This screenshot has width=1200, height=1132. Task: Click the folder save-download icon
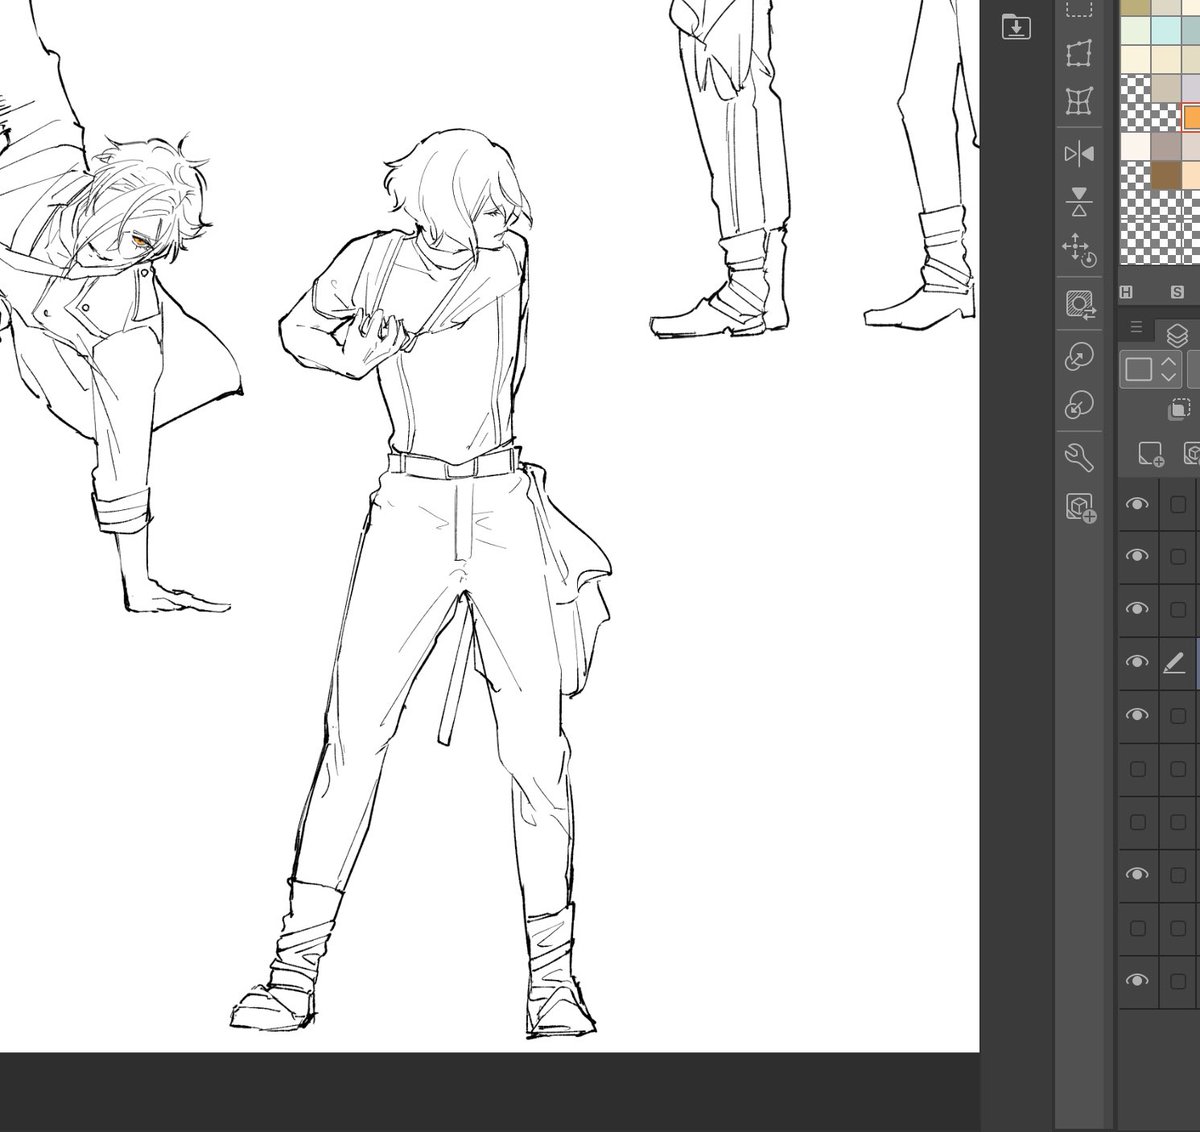[x=1015, y=28]
